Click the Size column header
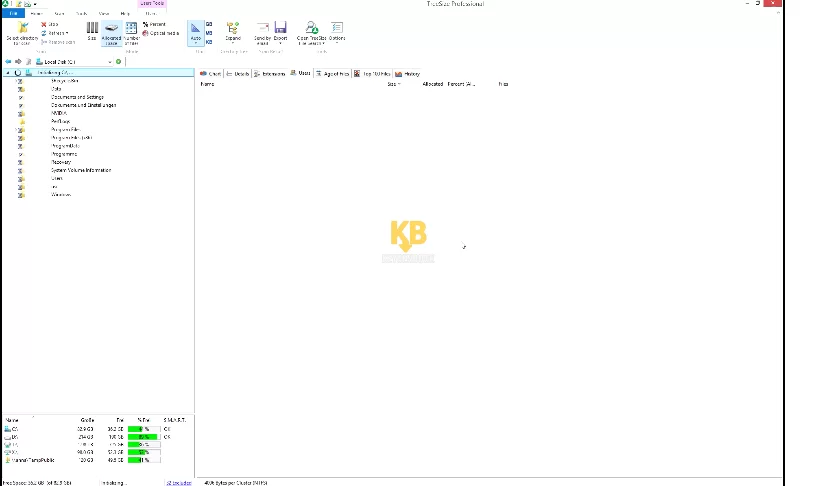 coord(392,84)
